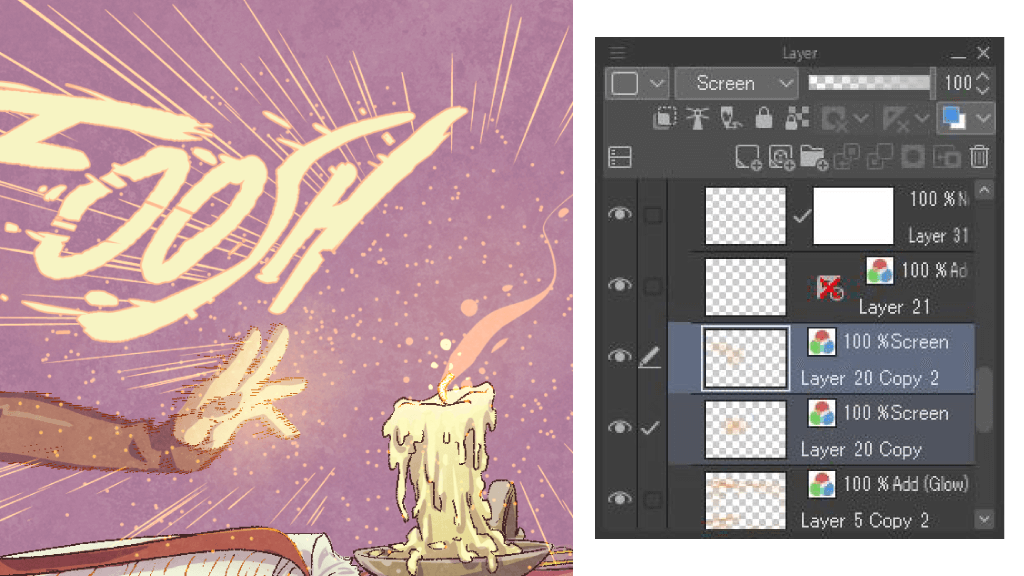Check the selection box for Layer 5 Copy 2
The height and width of the screenshot is (576, 1024).
(x=652, y=499)
